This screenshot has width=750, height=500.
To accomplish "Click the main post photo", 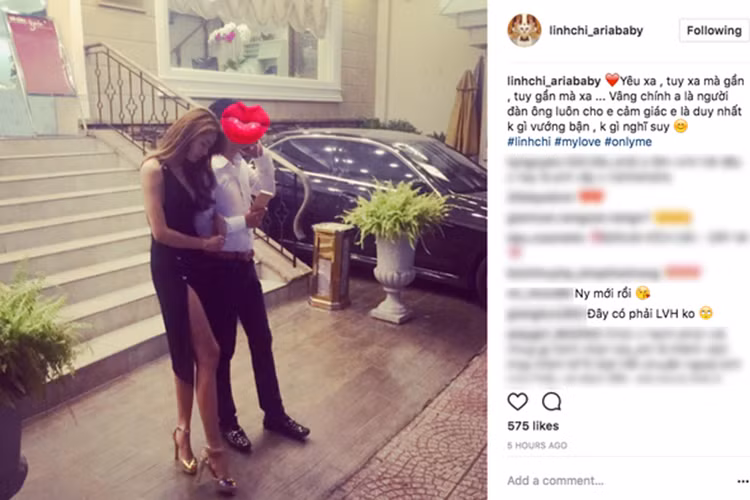I will coord(243,250).
